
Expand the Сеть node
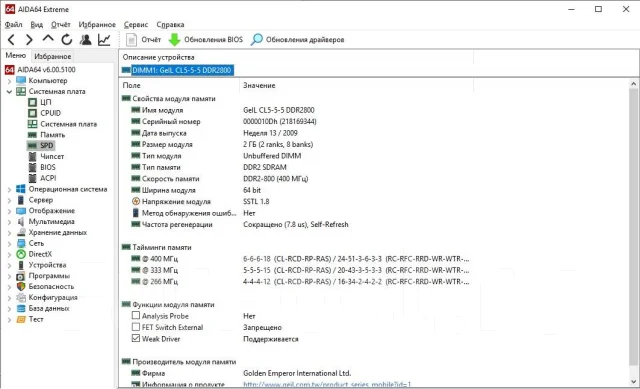(x=9, y=244)
